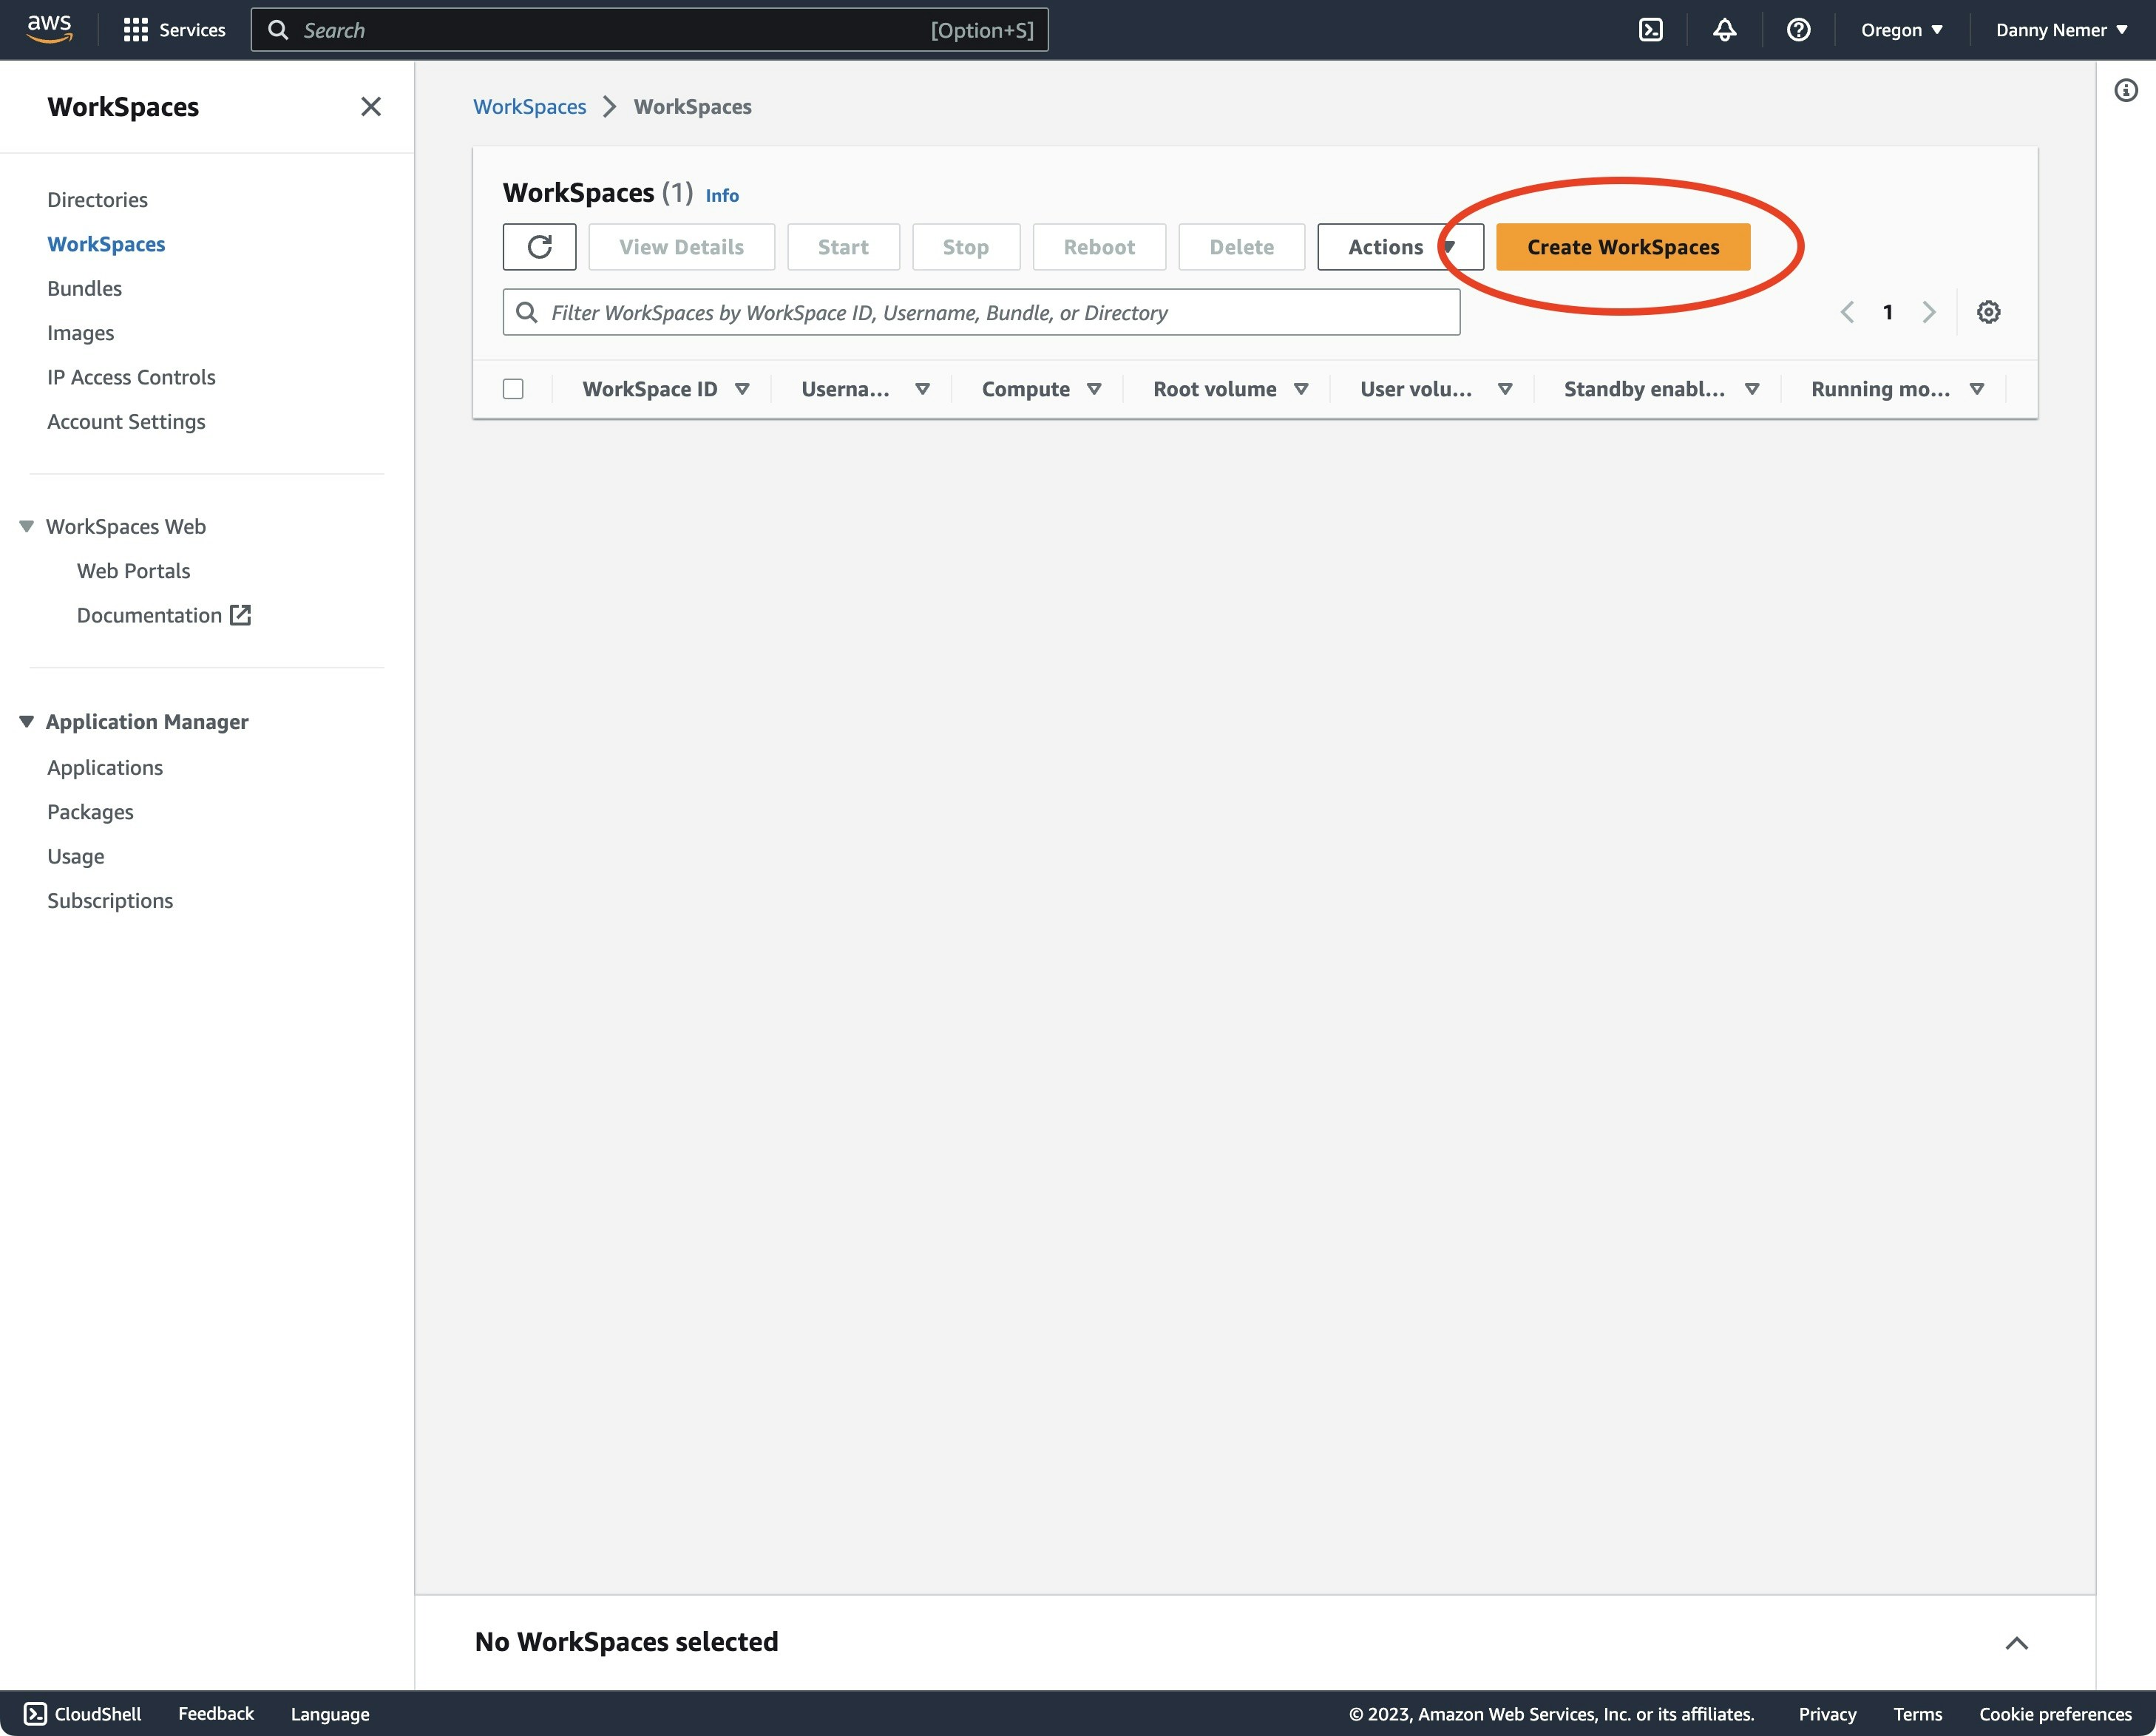Focus the top Search bar
The image size is (2156, 1736).
coord(649,30)
